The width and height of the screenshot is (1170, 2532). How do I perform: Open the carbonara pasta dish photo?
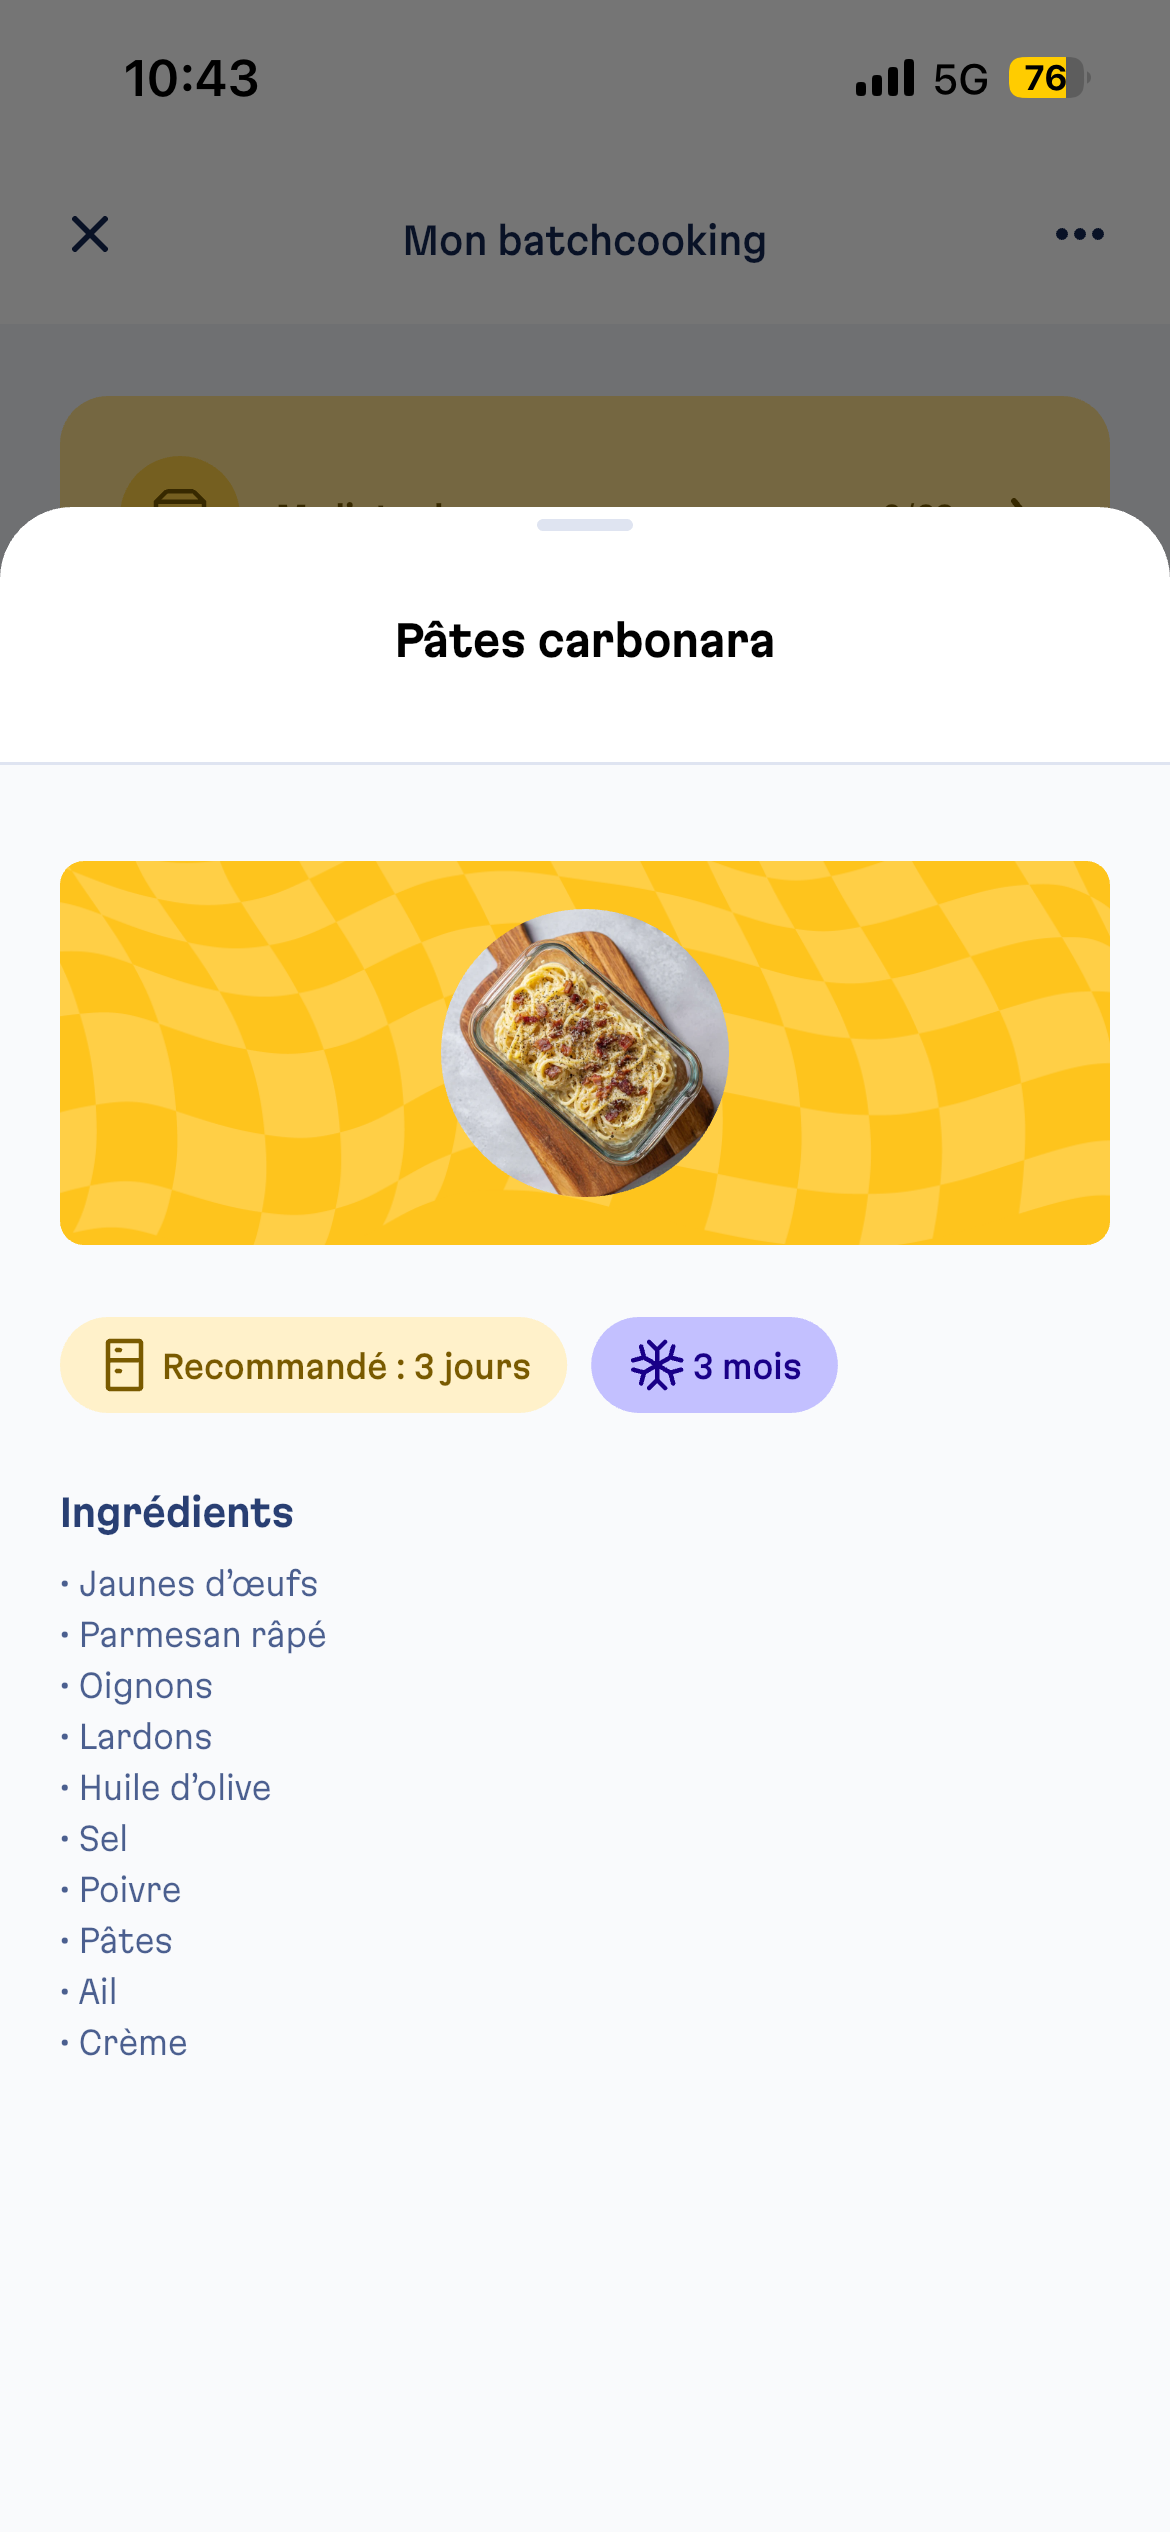(585, 1052)
